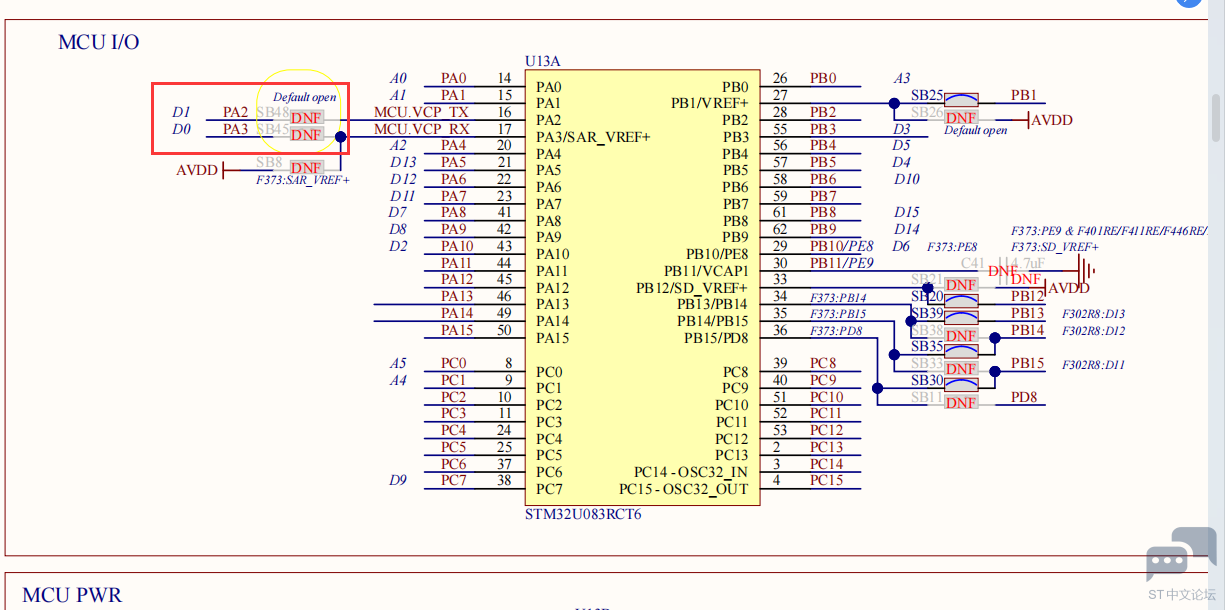Select the standalone PD8 net label
This screenshot has width=1225, height=610.
1024,397
